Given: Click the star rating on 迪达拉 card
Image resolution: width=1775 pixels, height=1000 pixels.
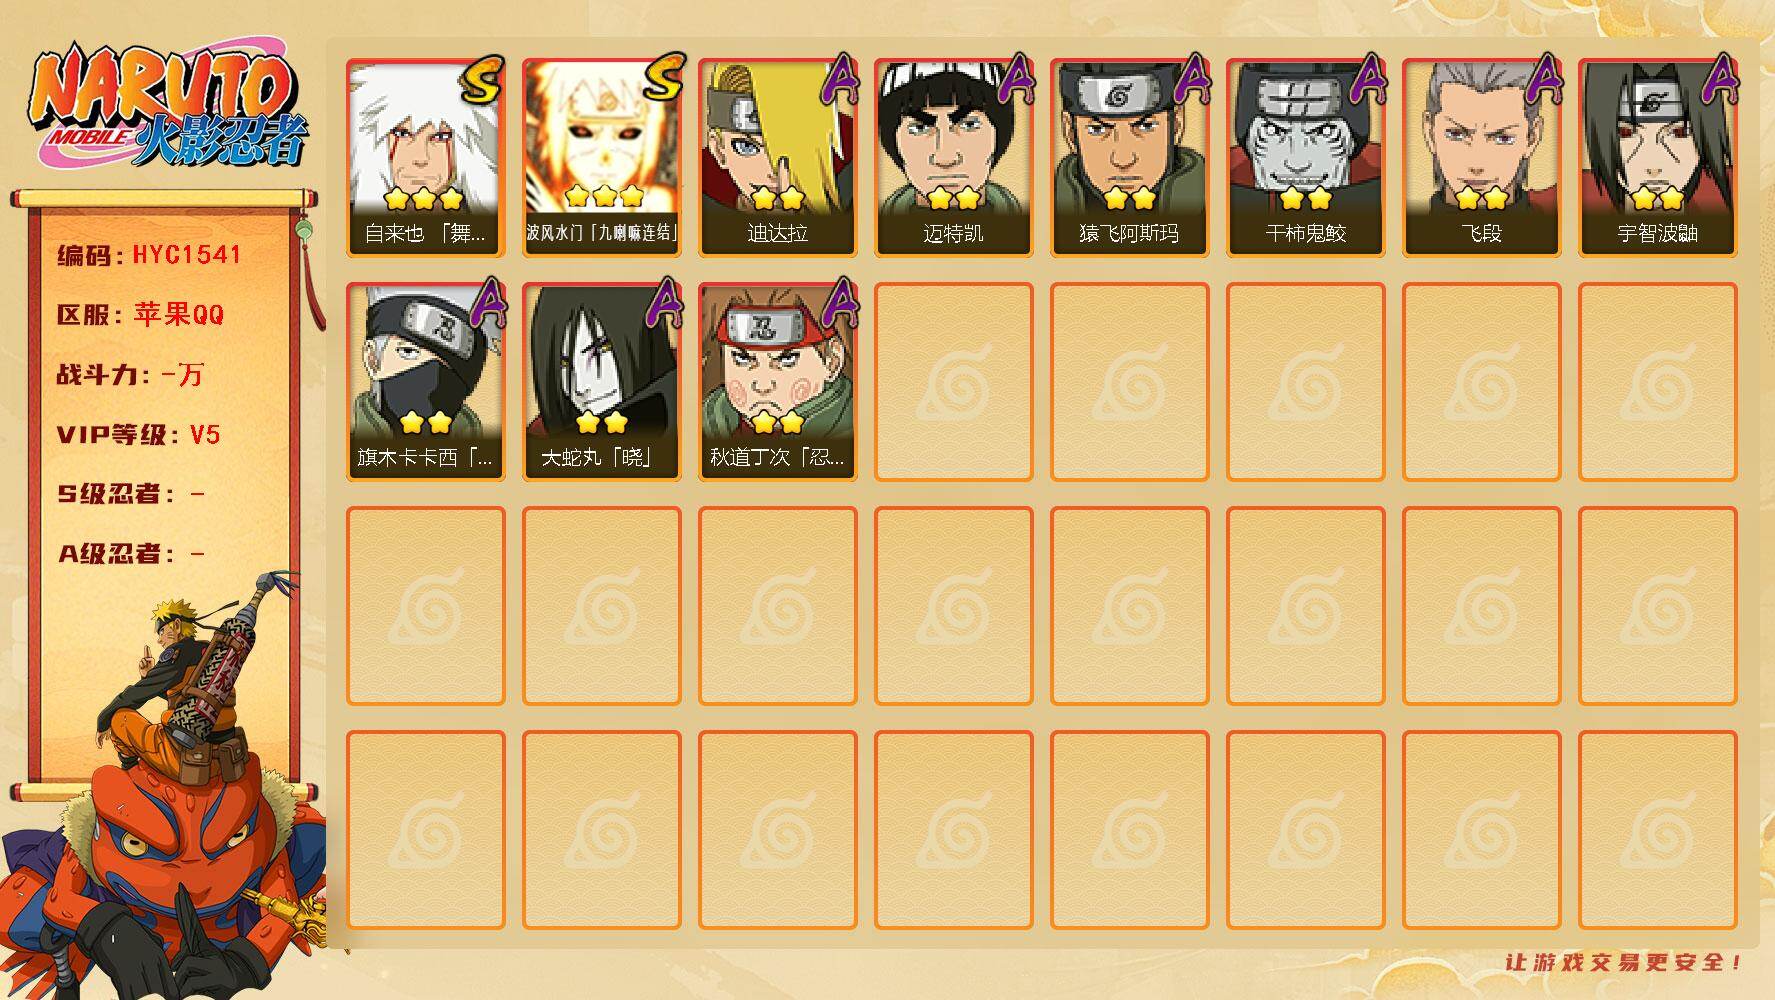Looking at the screenshot, I should click(x=778, y=198).
